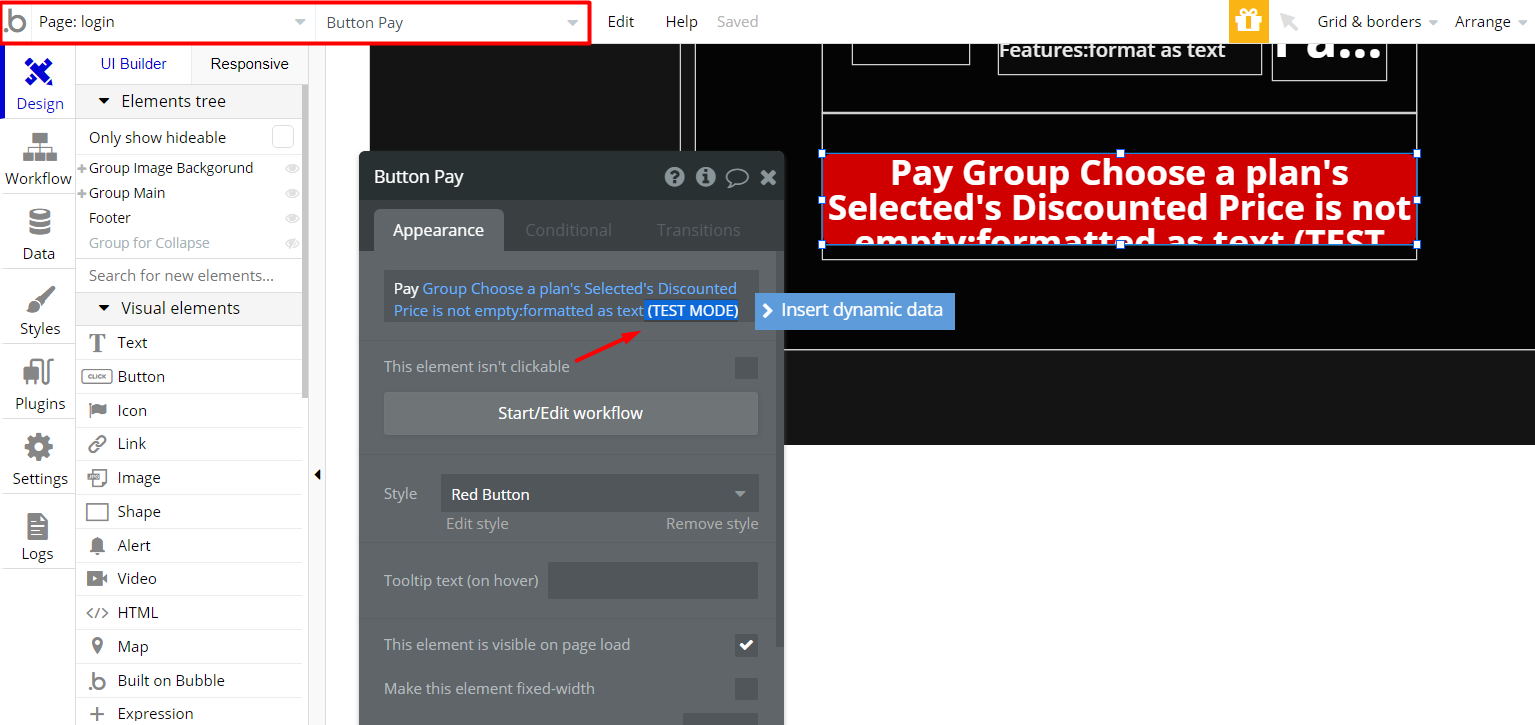Open the Style dropdown showing Red Button
1535x725 pixels.
599,494
